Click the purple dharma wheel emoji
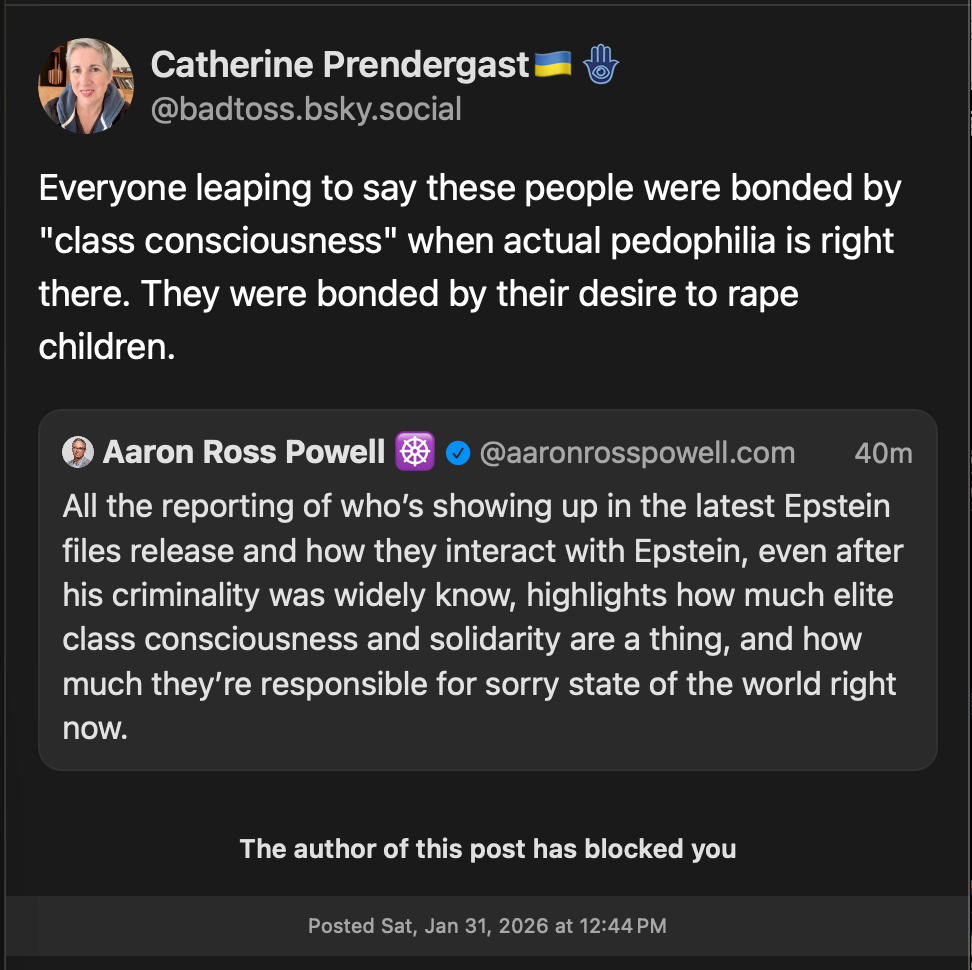The image size is (972, 970). pos(414,453)
